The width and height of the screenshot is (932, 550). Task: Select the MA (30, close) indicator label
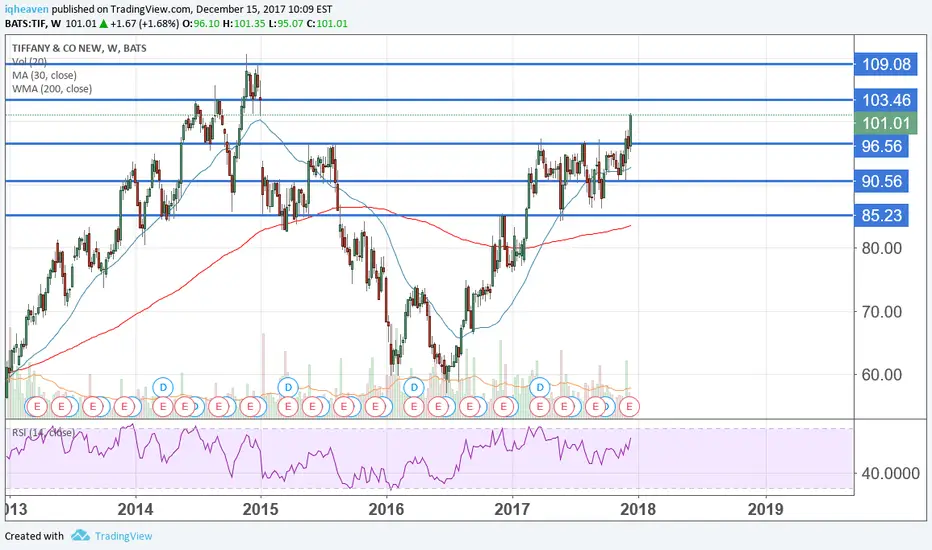[44, 75]
